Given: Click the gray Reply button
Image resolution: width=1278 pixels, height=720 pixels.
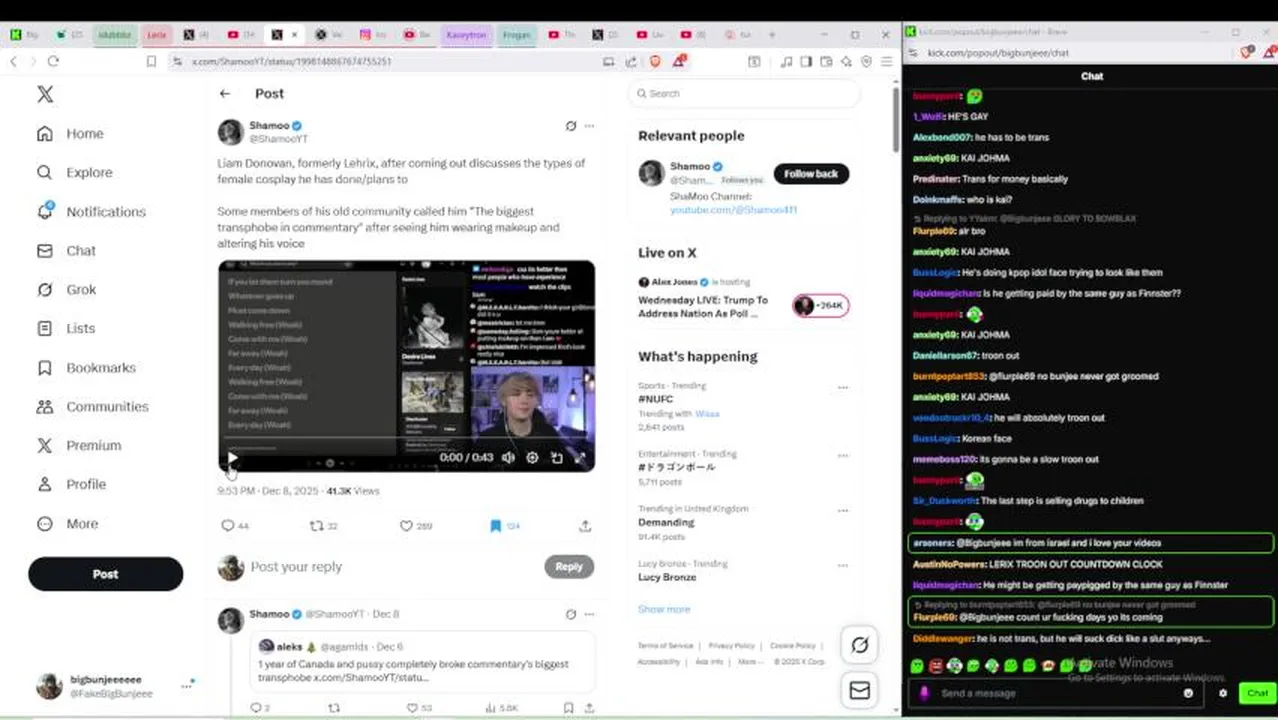Looking at the screenshot, I should pos(569,566).
